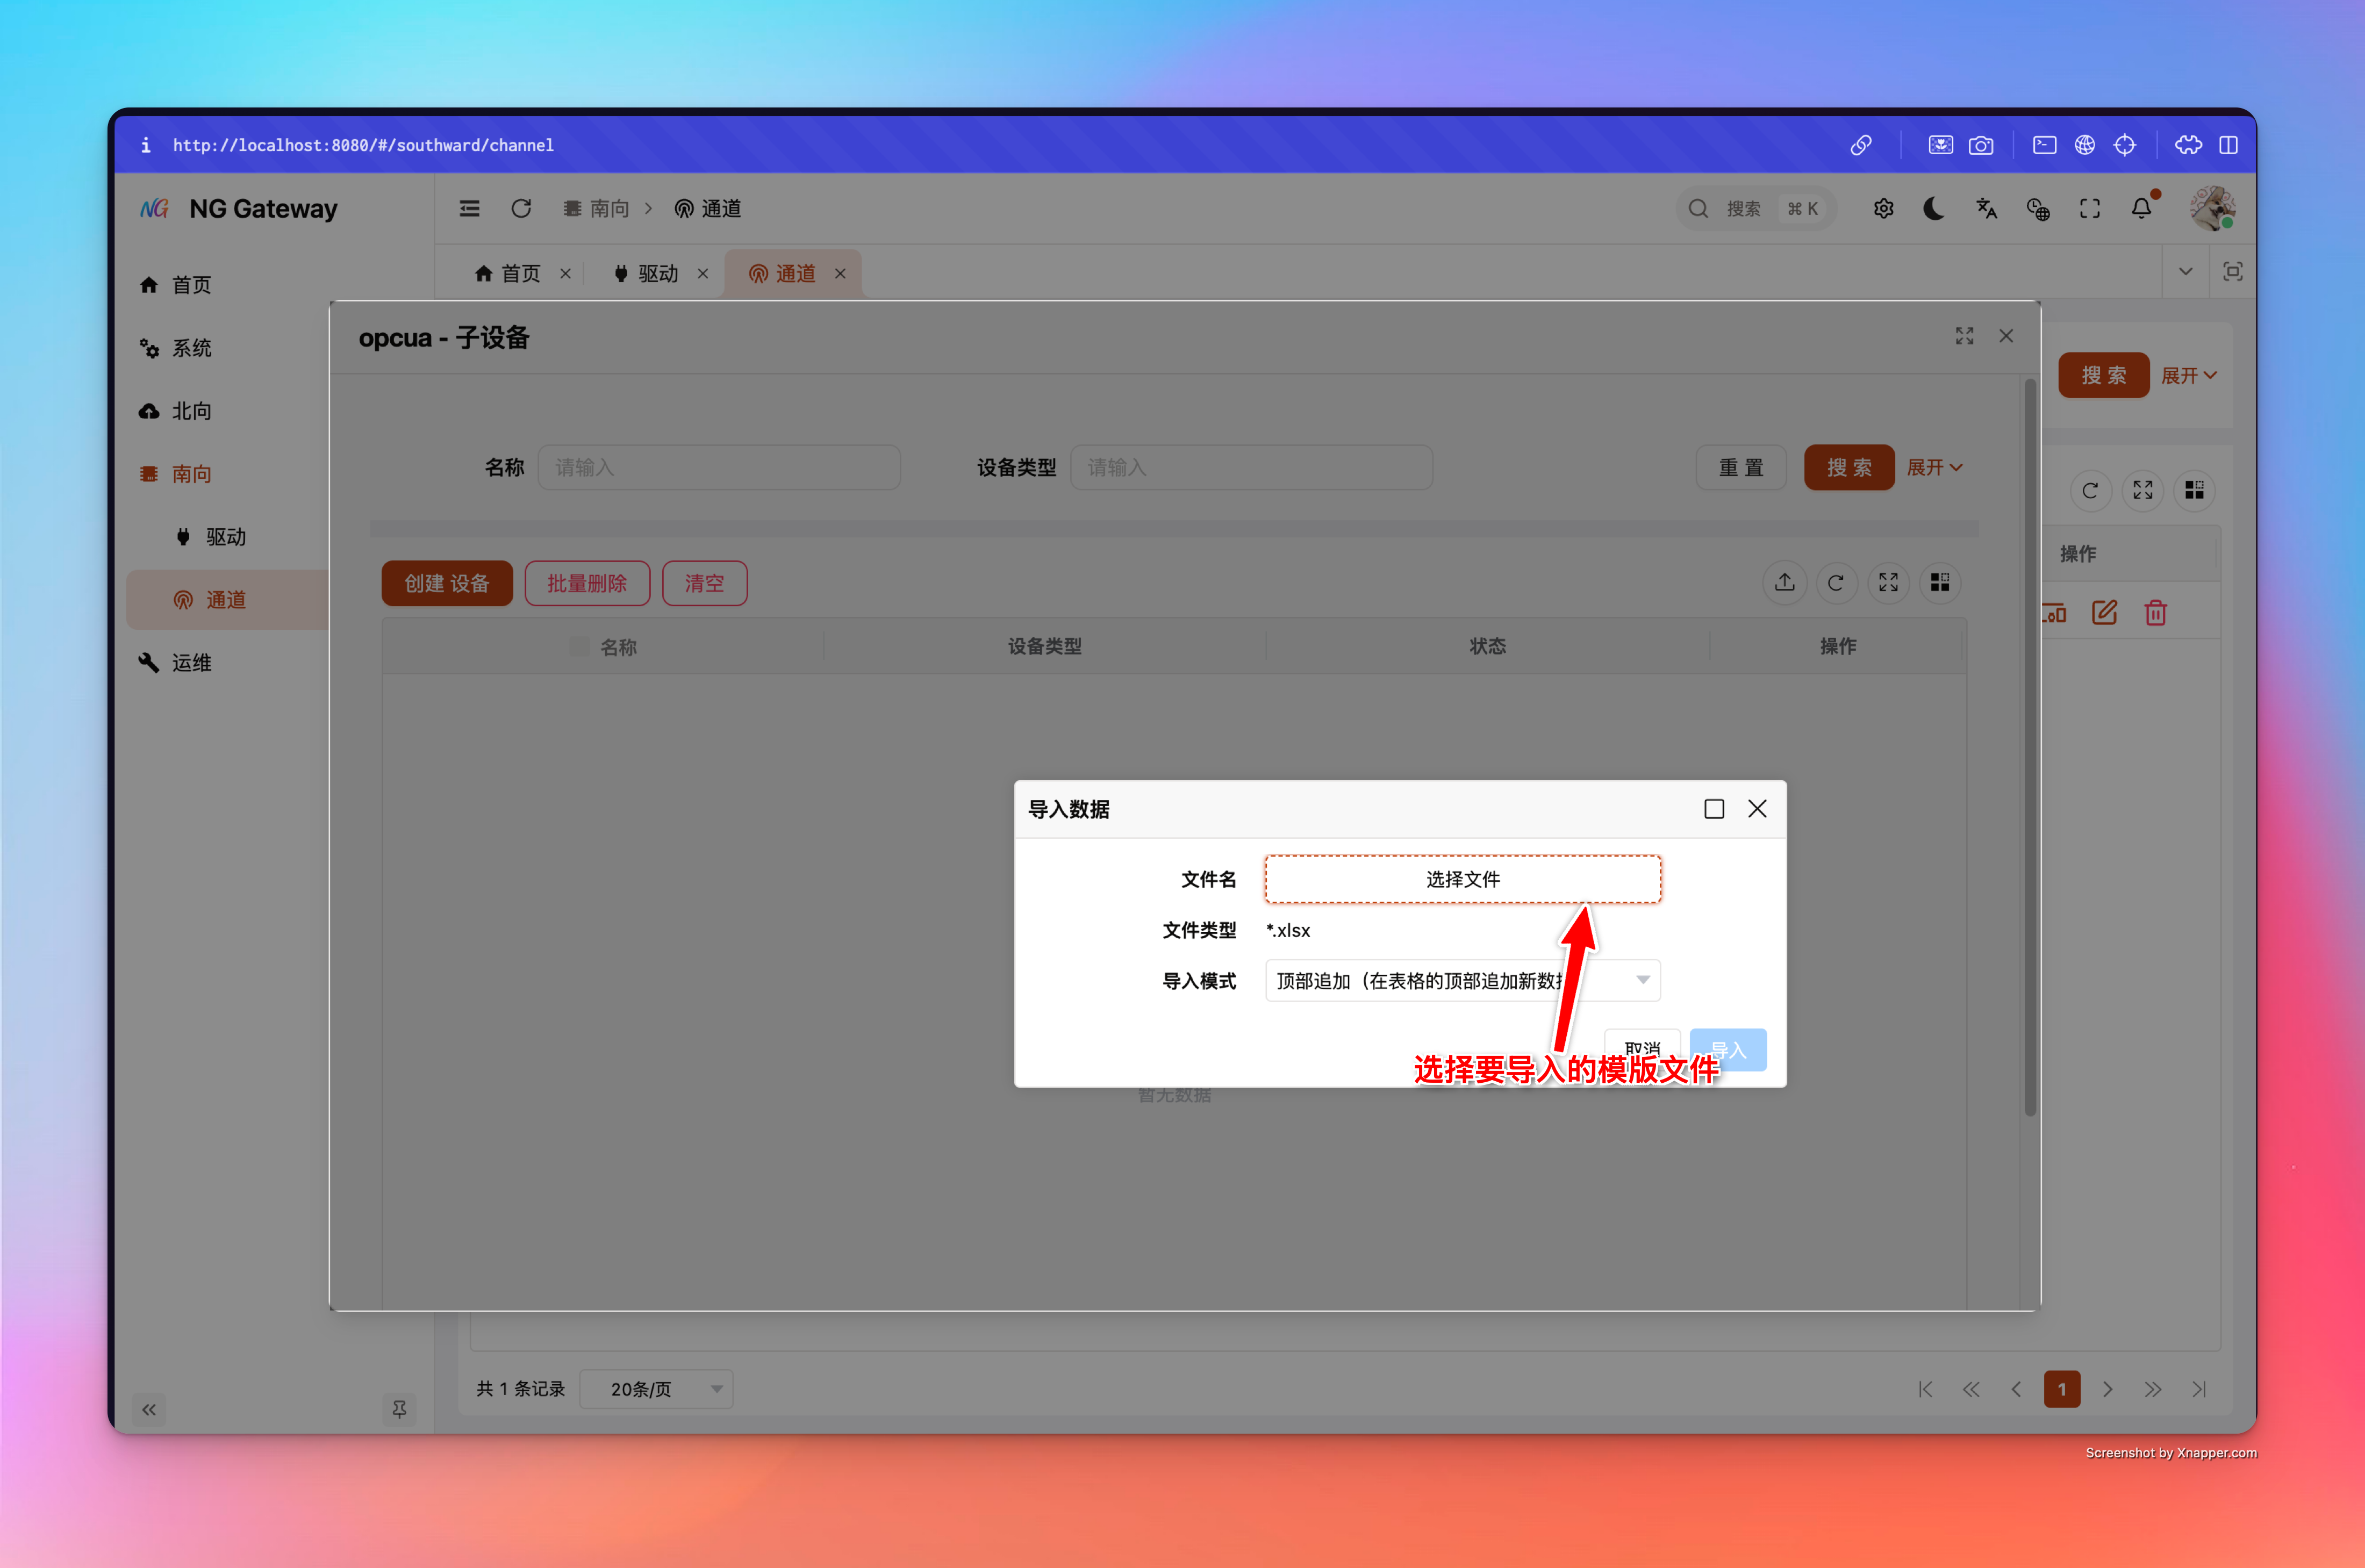This screenshot has width=2365, height=1568.
Task: Click the 选择文件 button
Action: tap(1462, 879)
